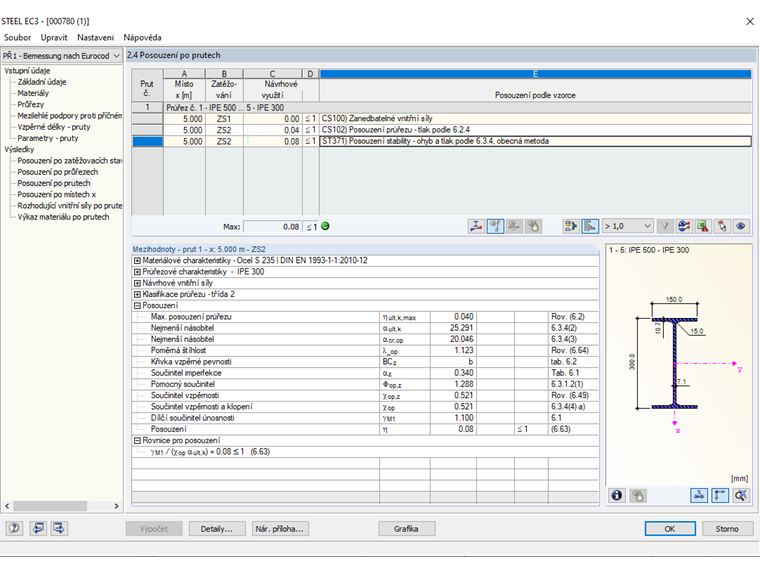760x570 pixels.
Task: Open Posouzení po místech x results
Action: pos(57,194)
